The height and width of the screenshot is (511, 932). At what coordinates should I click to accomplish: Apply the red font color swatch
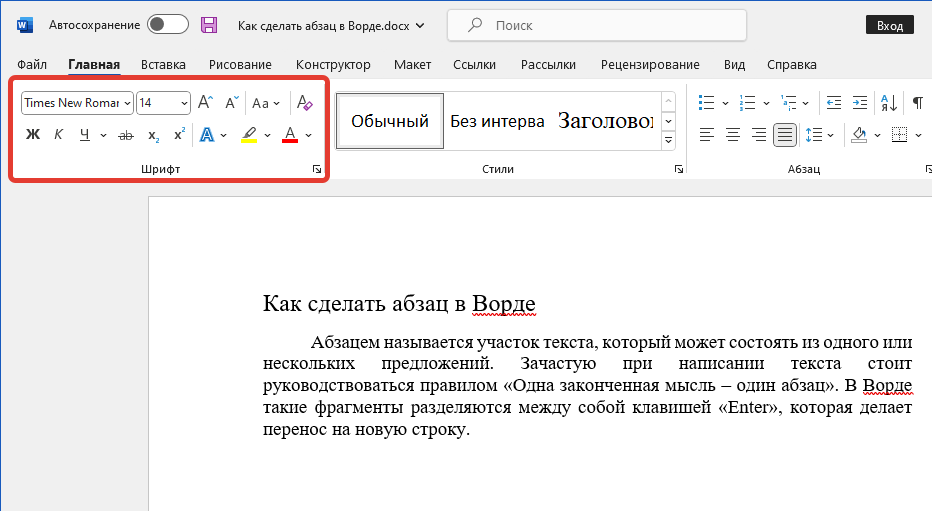290,135
